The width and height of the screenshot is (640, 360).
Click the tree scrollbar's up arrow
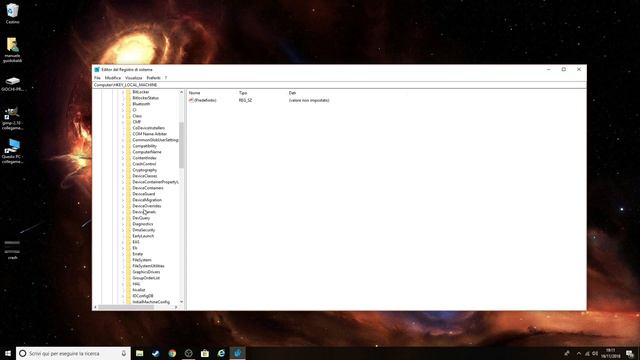click(x=182, y=92)
